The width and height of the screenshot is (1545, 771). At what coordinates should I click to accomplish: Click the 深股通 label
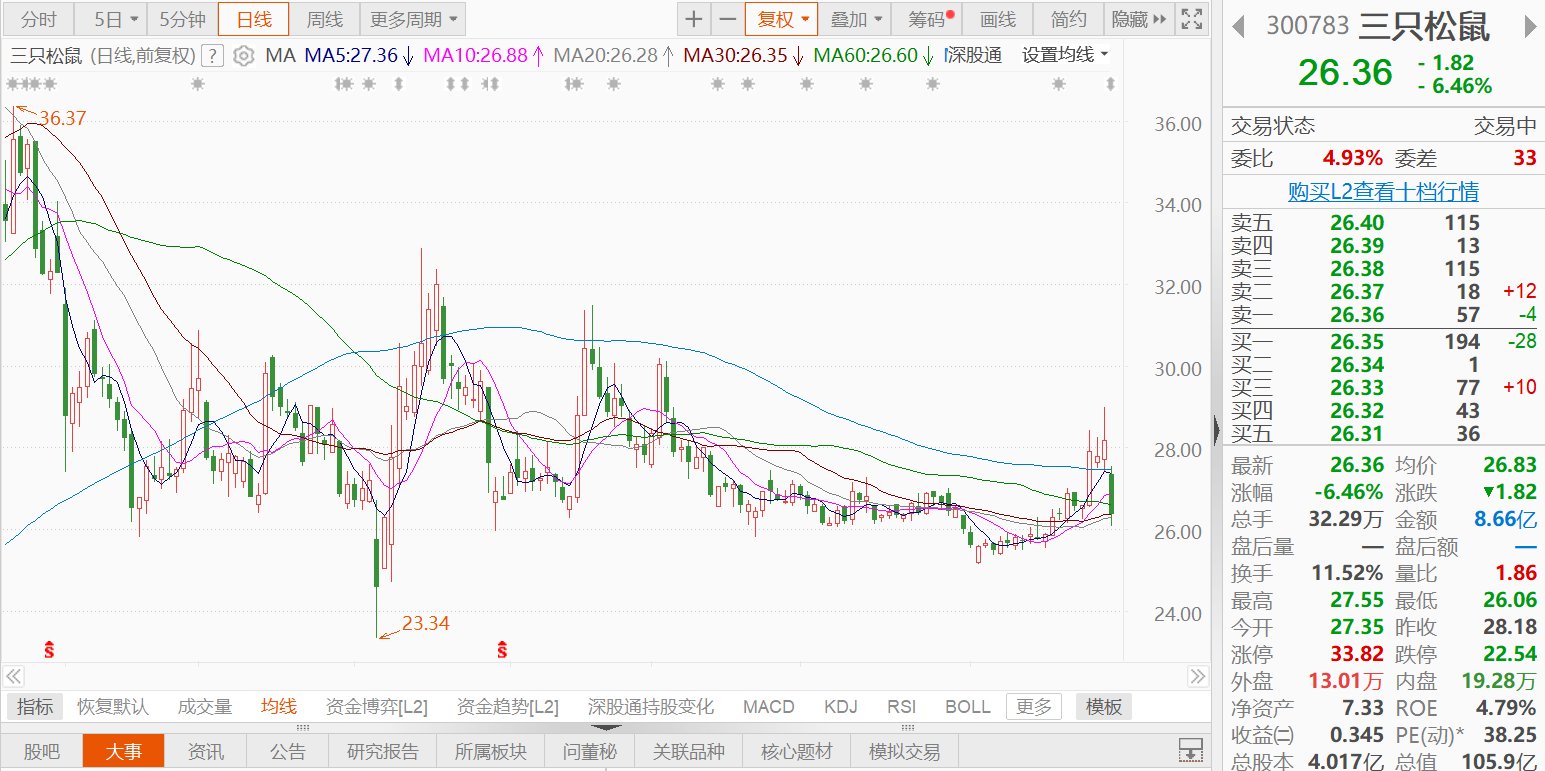pyautogui.click(x=974, y=56)
